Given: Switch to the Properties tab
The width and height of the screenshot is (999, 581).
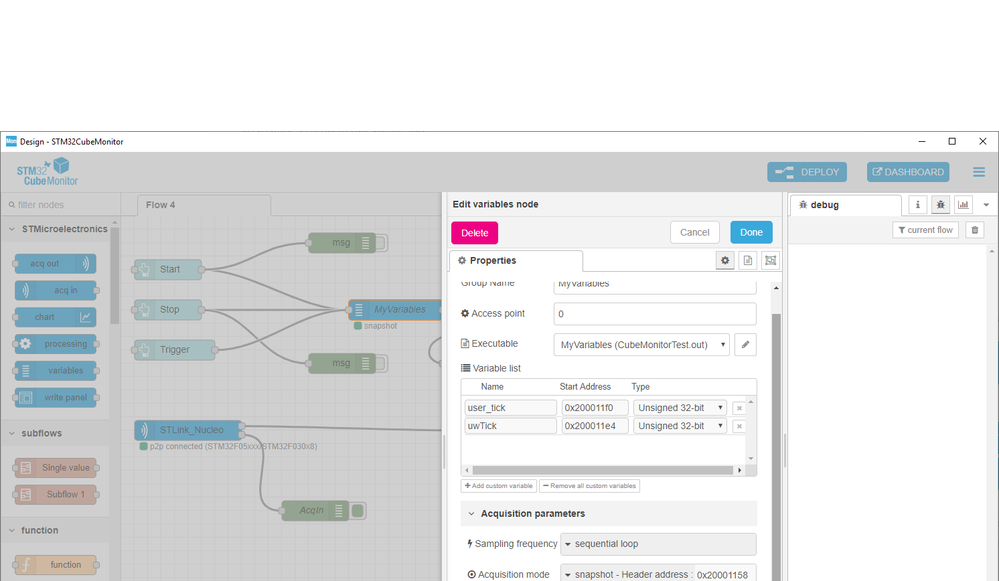Looking at the screenshot, I should click(x=515, y=261).
